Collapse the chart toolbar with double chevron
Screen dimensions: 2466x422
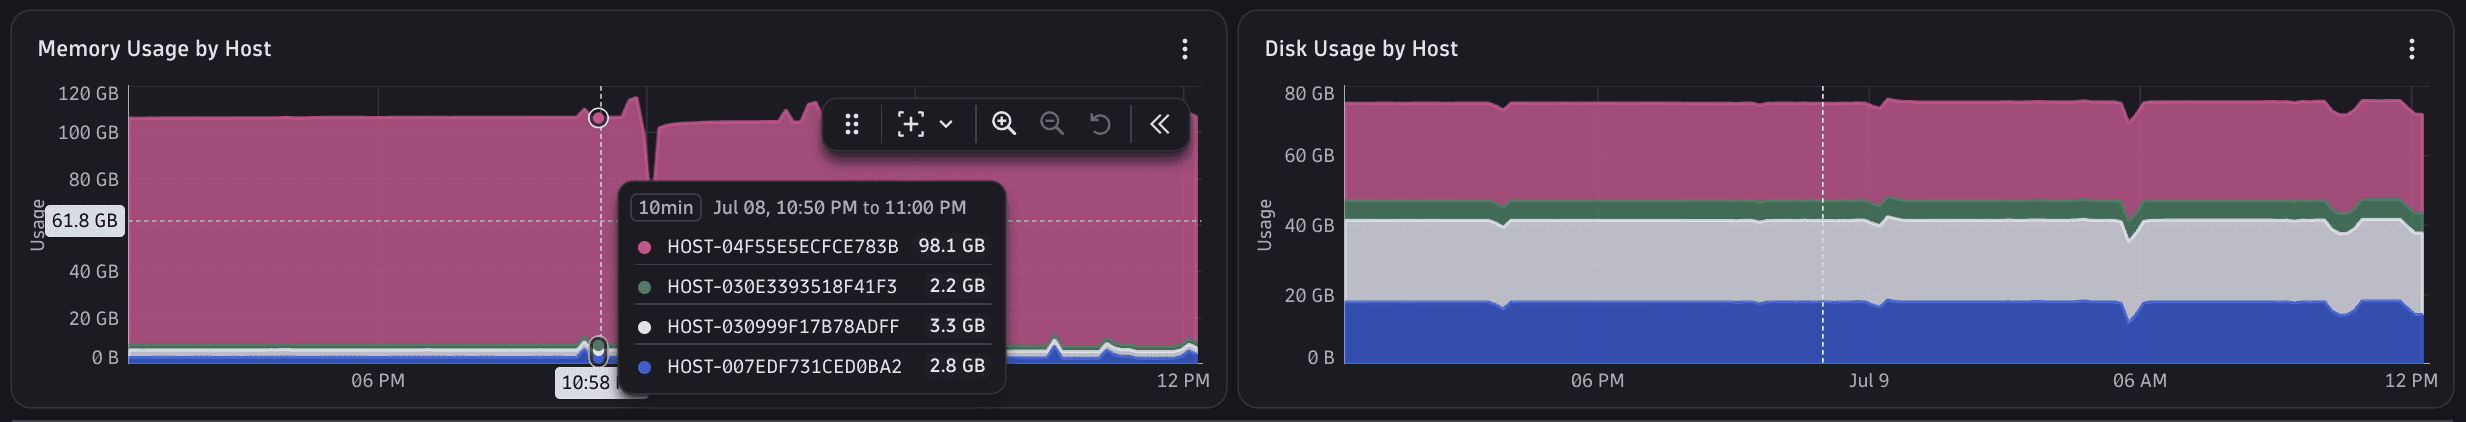[1159, 124]
